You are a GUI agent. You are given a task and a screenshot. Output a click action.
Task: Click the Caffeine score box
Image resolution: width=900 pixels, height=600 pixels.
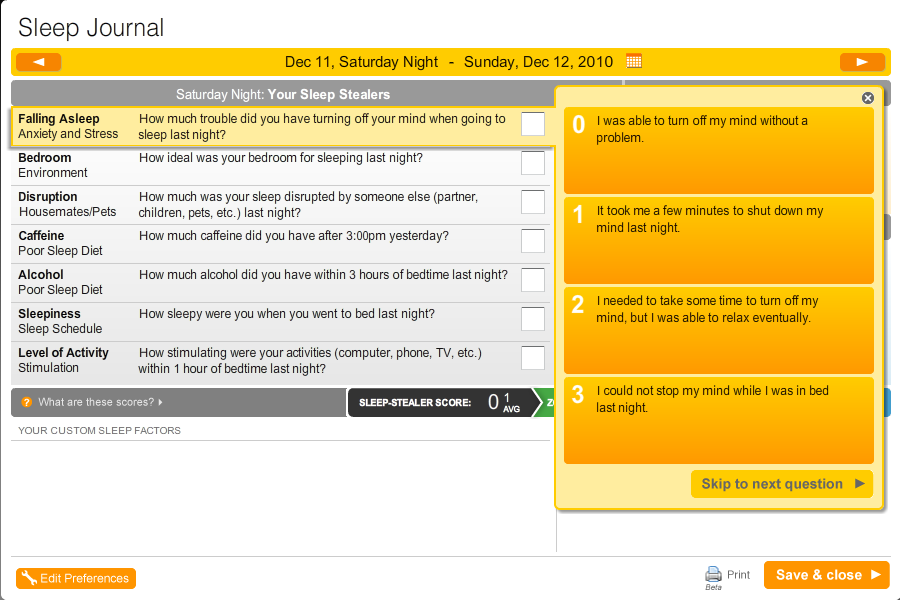(x=533, y=241)
